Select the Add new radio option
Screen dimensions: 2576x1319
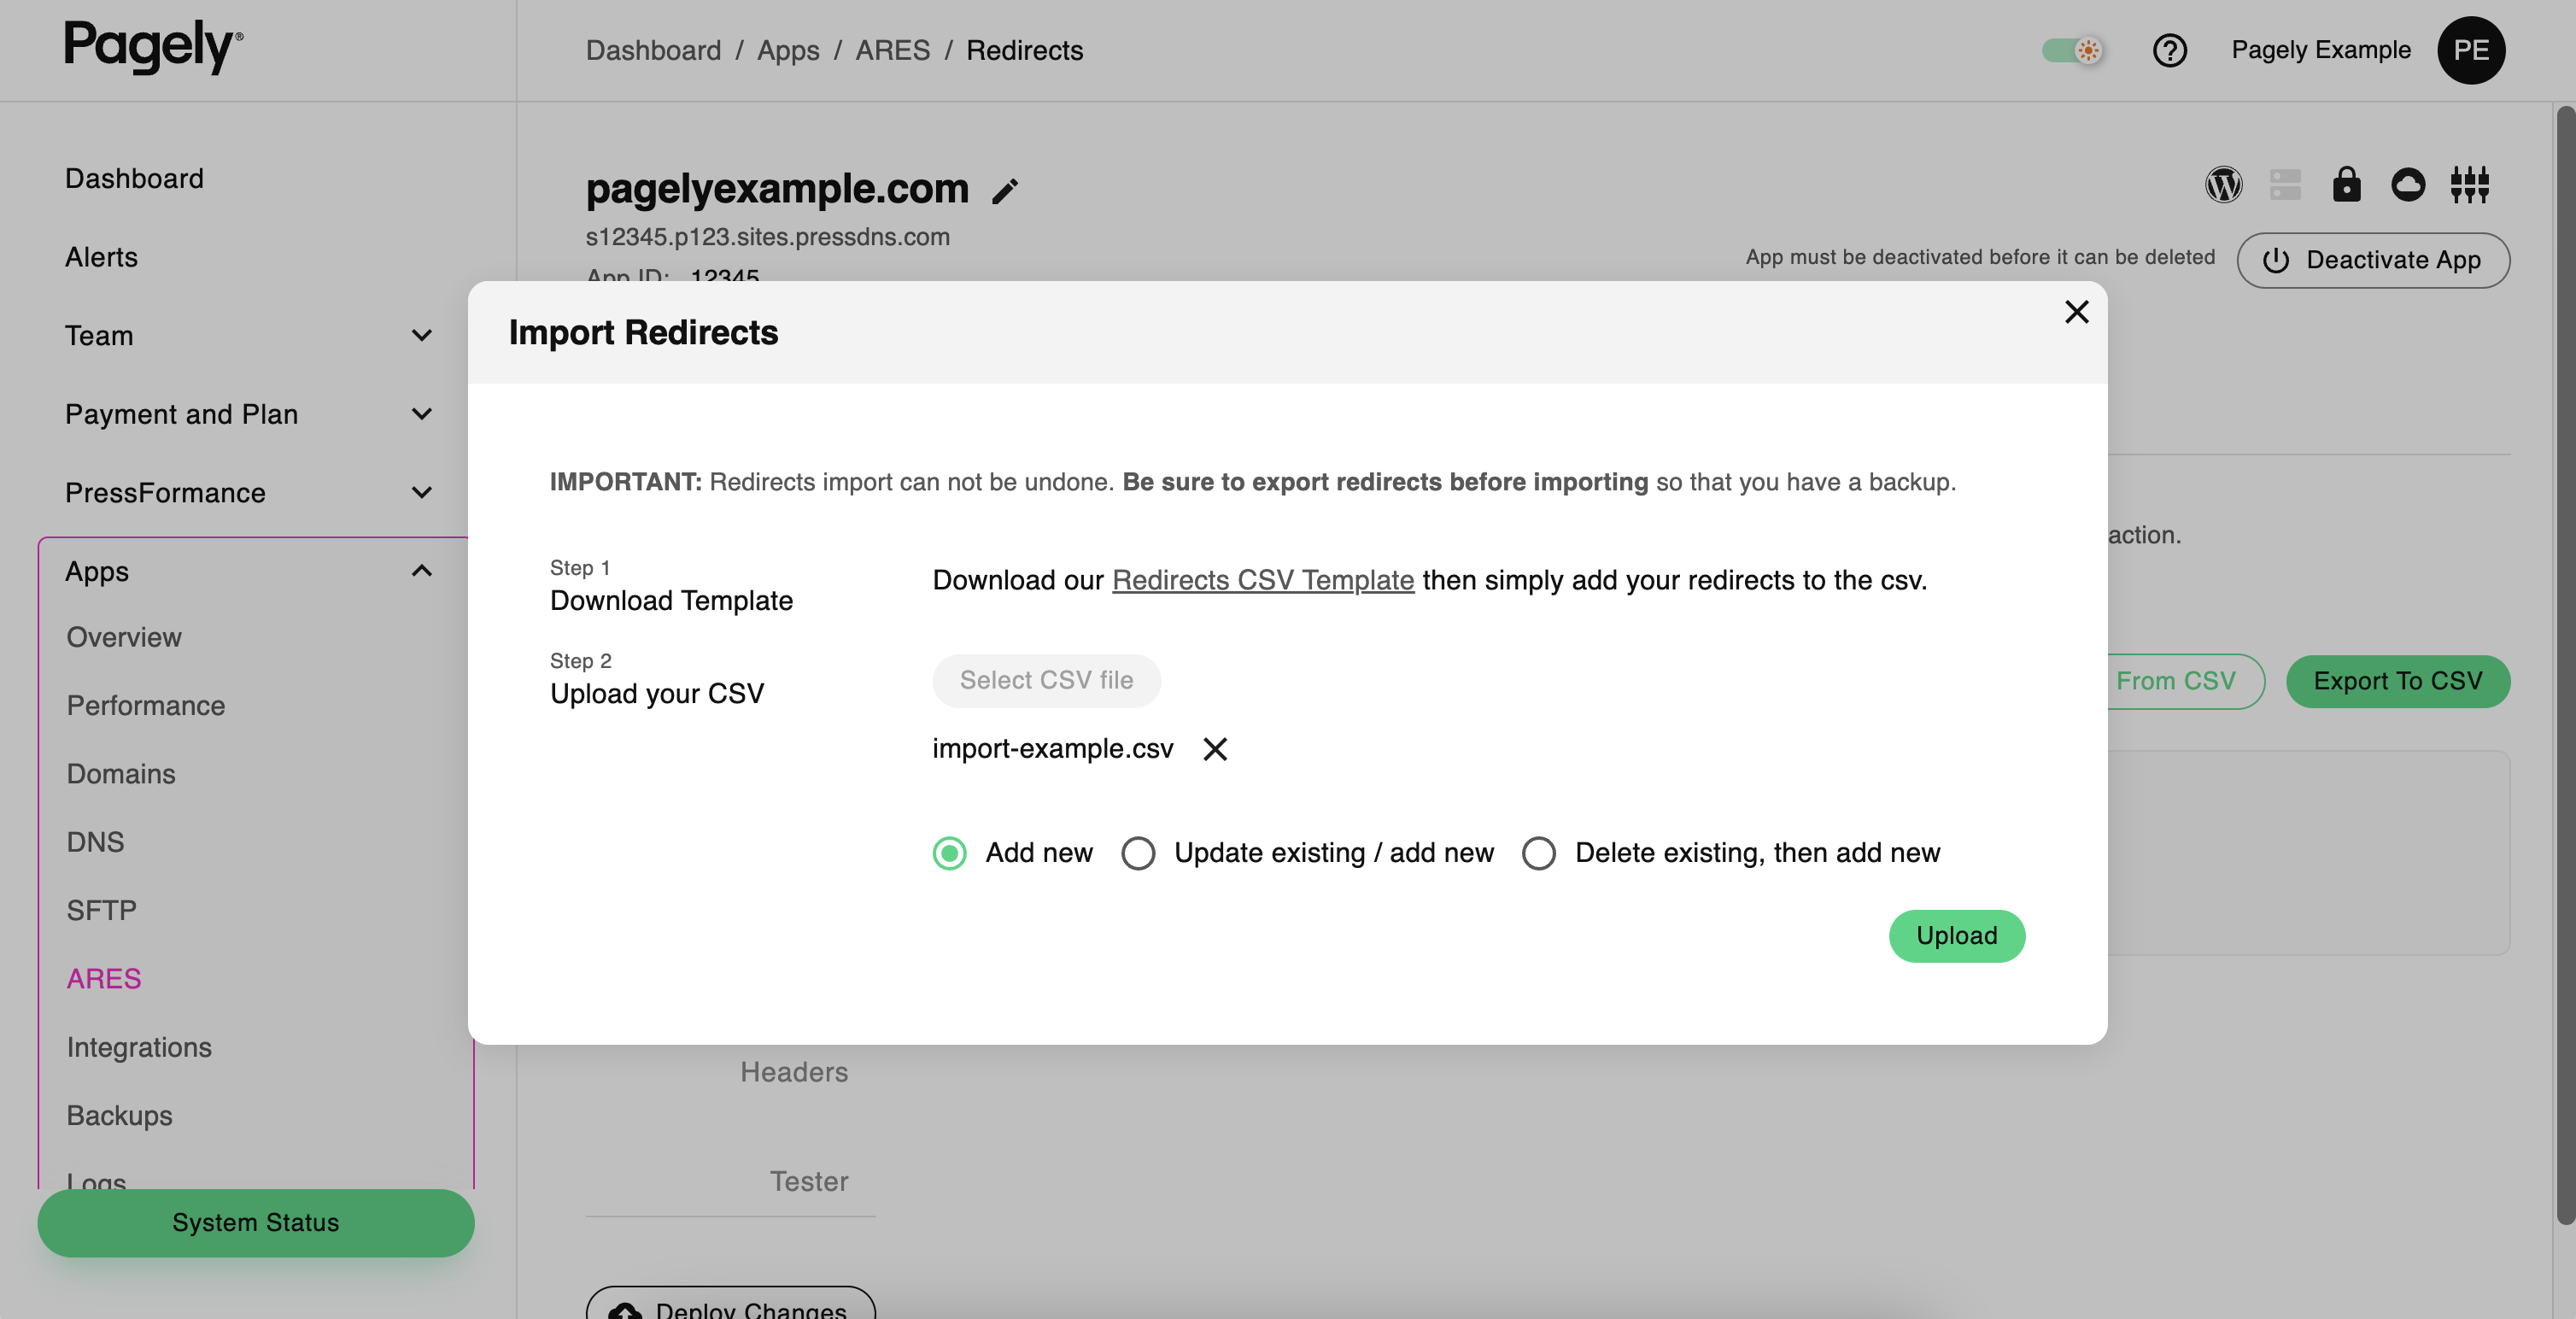(x=949, y=853)
